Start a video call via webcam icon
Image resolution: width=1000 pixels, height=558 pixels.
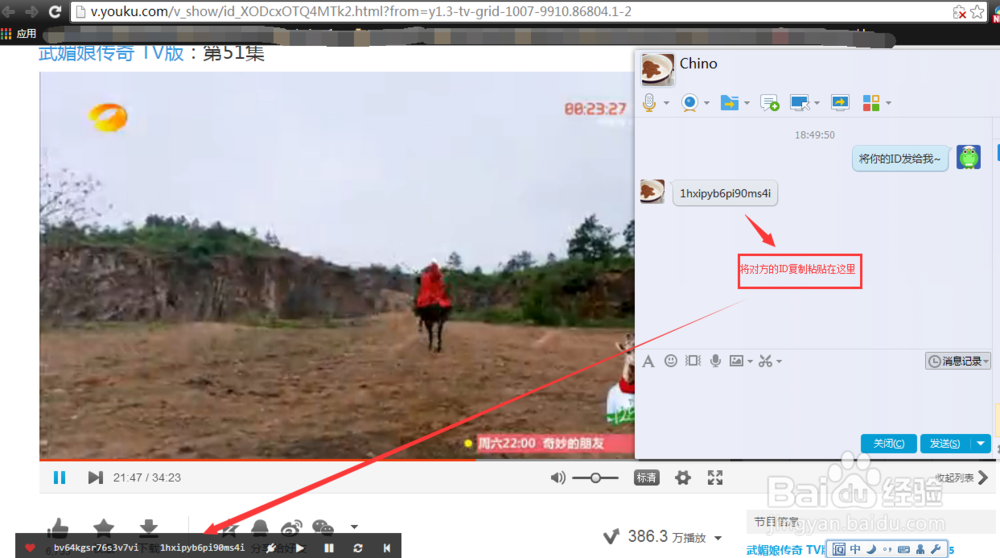click(x=689, y=103)
